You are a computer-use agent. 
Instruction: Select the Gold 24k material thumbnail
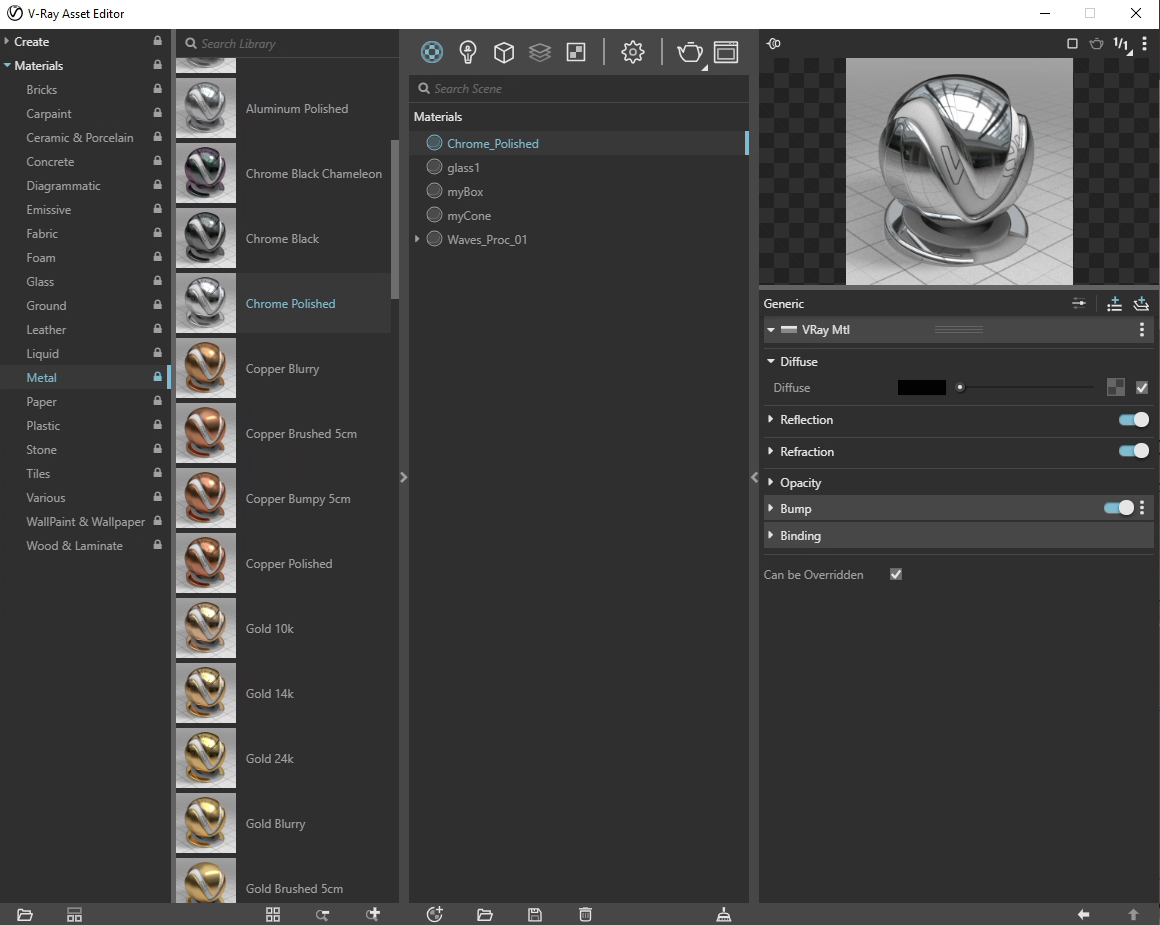pos(206,758)
